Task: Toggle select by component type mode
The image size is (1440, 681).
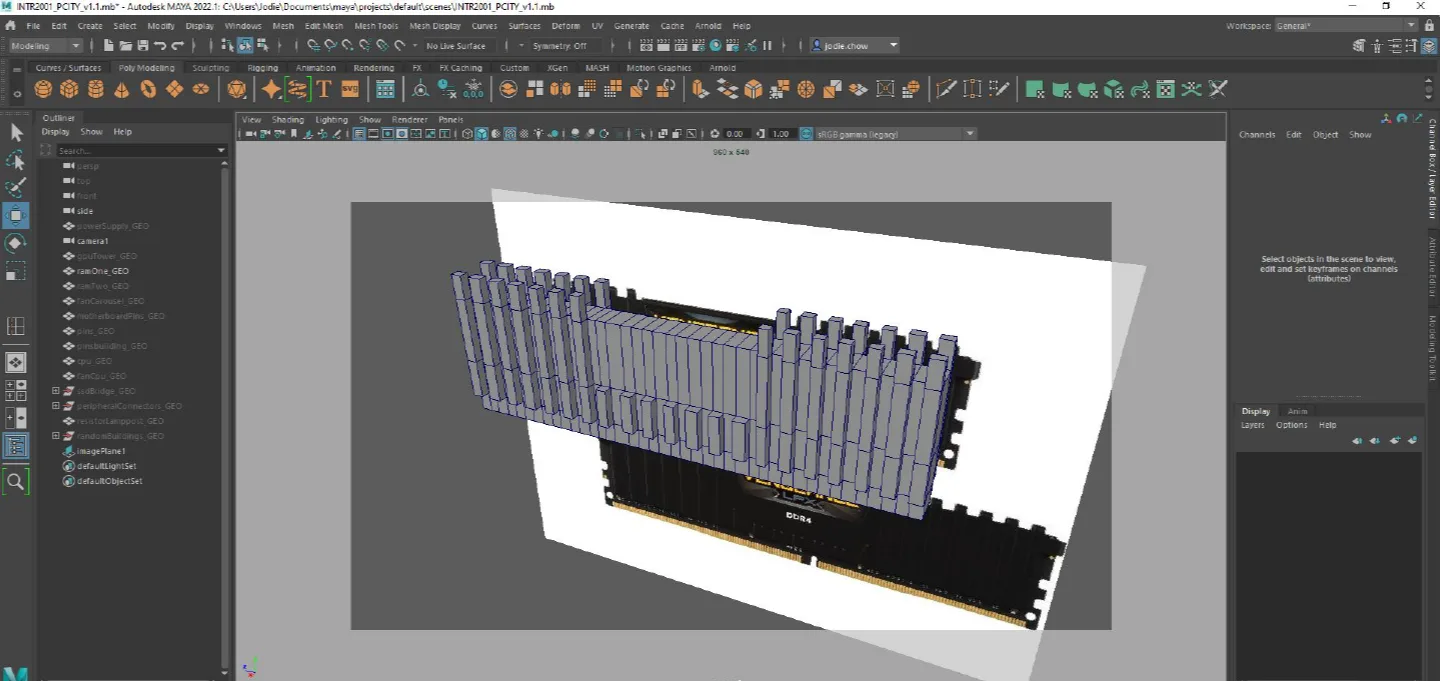Action: [262, 45]
